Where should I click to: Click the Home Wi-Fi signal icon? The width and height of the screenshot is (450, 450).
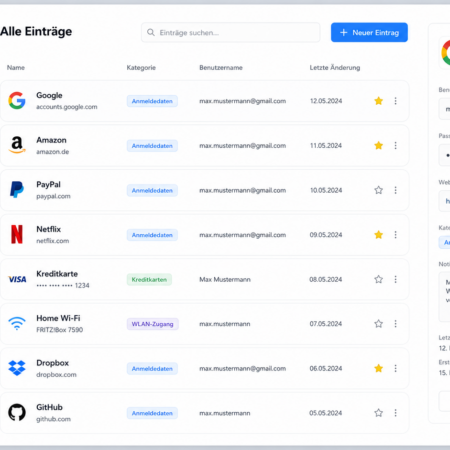17,323
